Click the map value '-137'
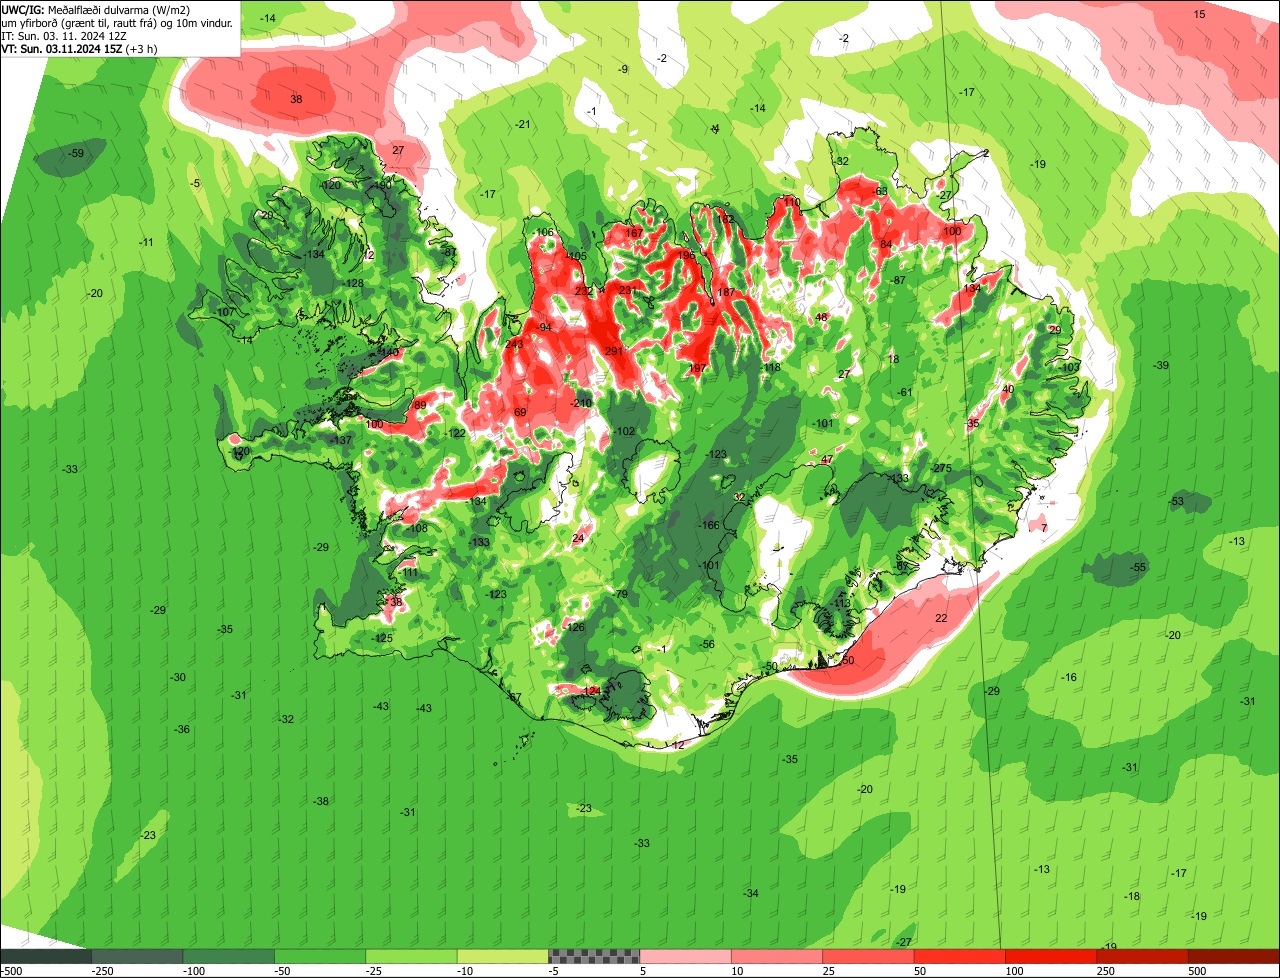 [341, 440]
